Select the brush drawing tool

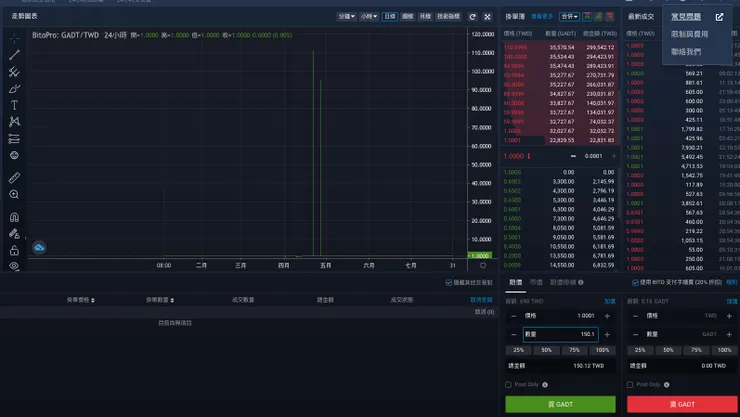pyautogui.click(x=14, y=89)
